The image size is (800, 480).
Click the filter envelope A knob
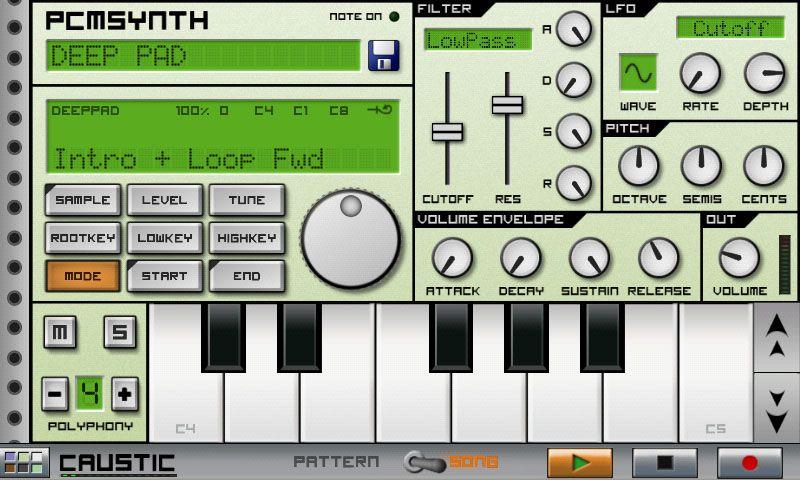tap(573, 29)
